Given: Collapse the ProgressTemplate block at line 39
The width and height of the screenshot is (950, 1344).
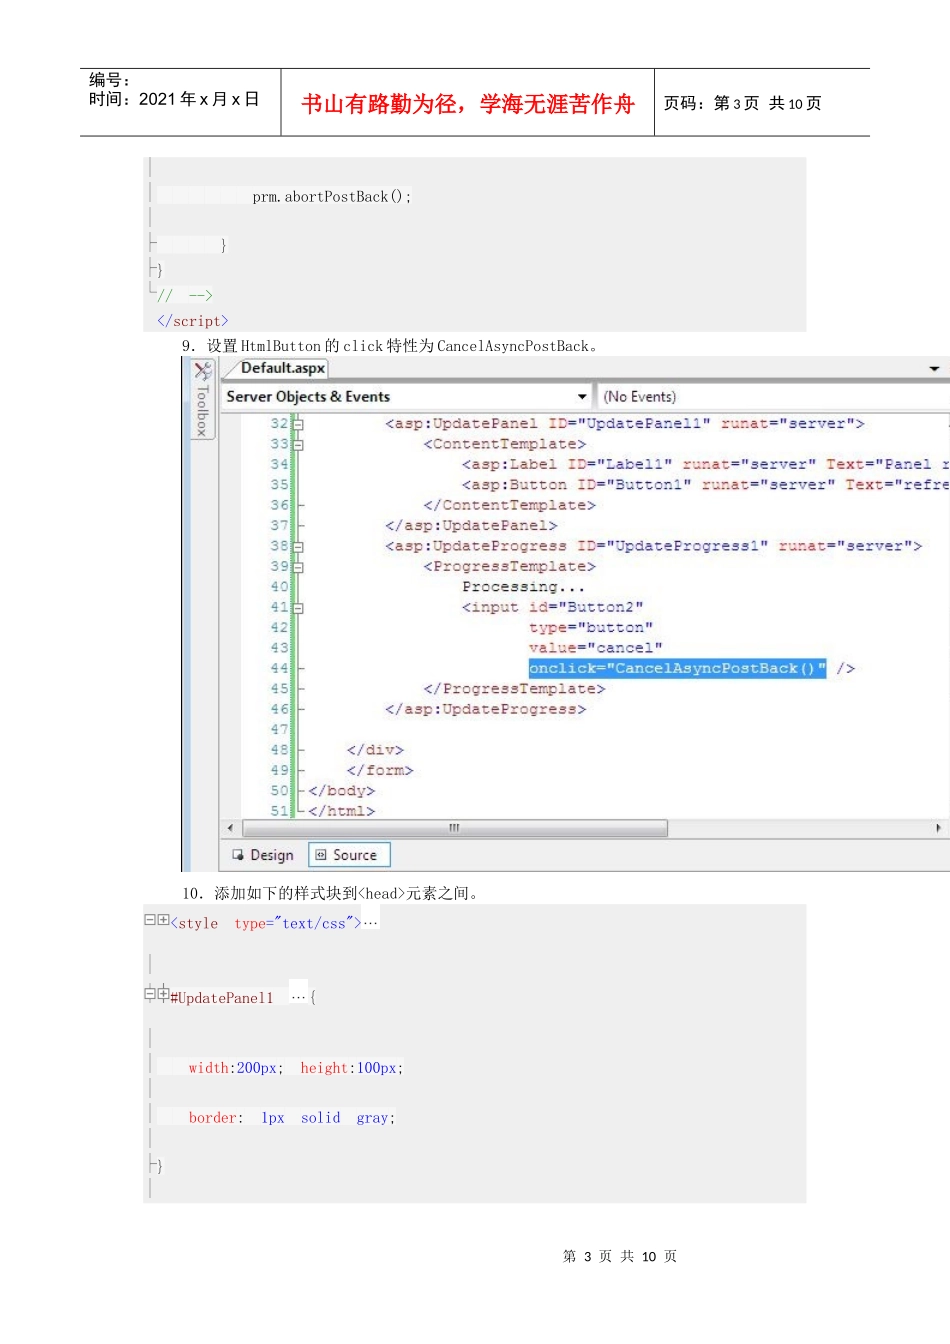Looking at the screenshot, I should tap(298, 567).
